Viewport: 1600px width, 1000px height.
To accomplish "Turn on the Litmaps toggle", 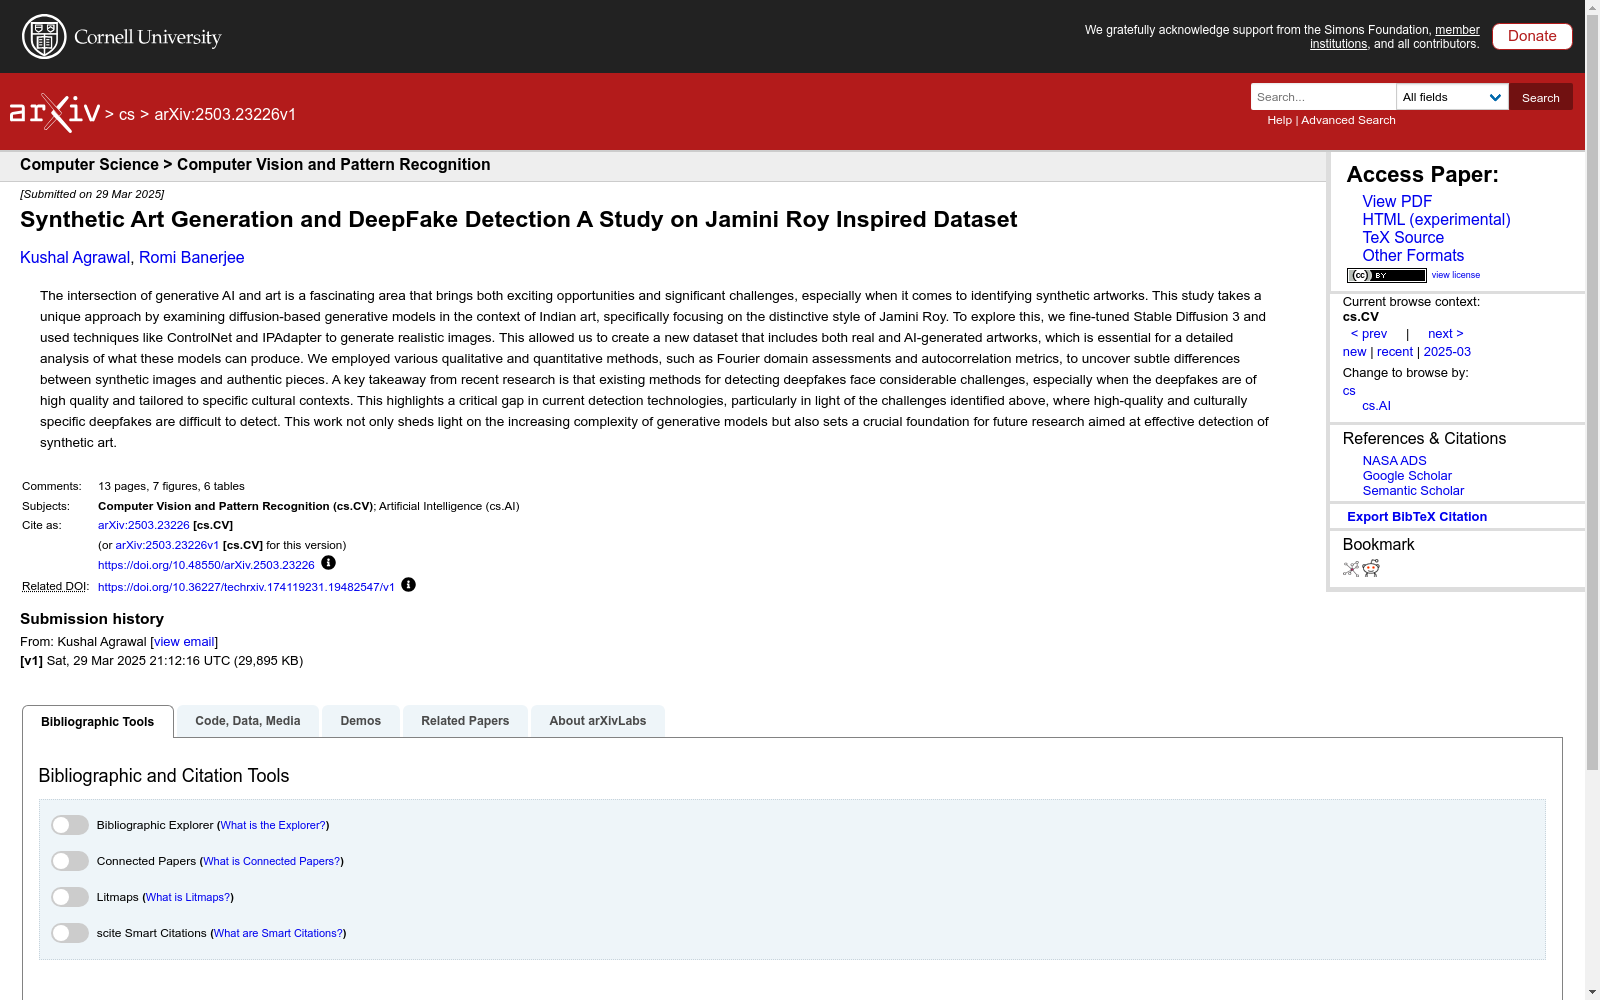I will (70, 897).
